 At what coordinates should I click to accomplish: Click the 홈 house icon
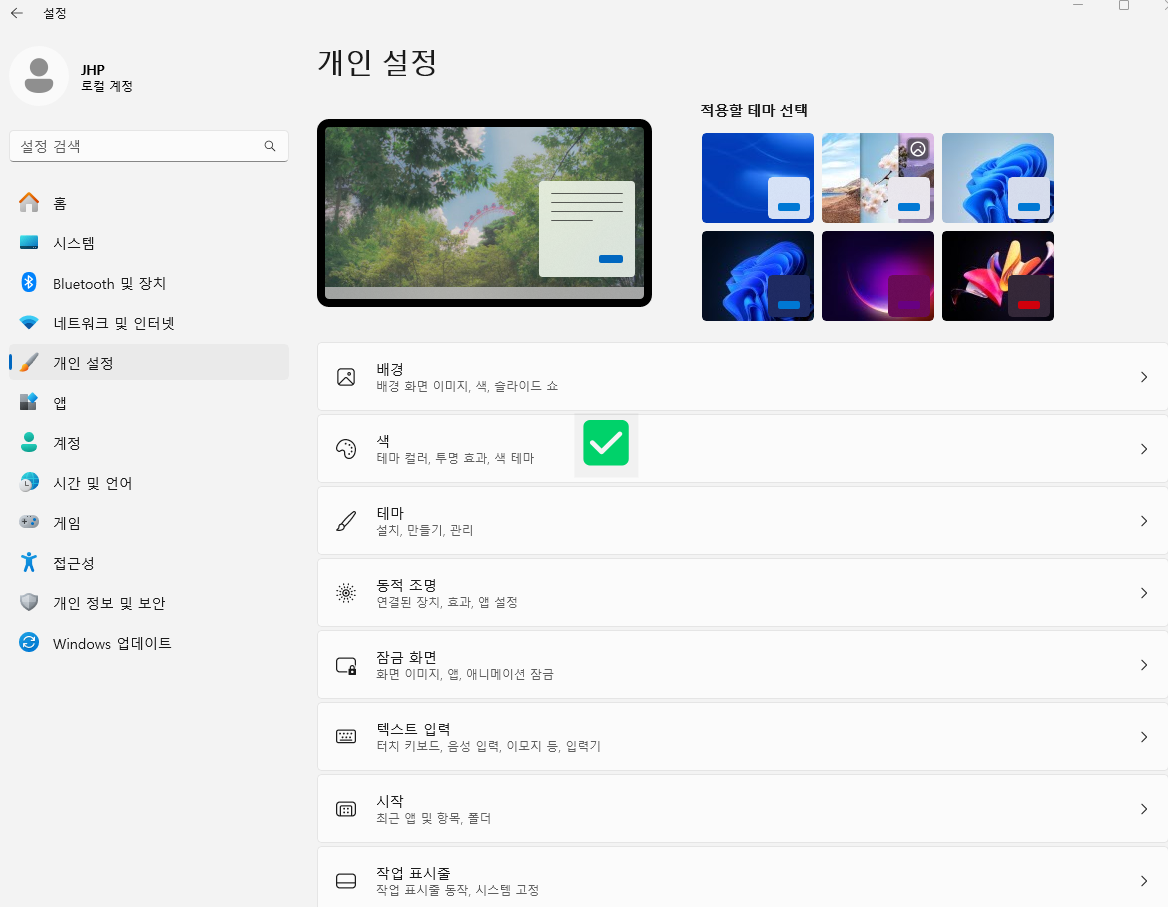click(x=29, y=203)
